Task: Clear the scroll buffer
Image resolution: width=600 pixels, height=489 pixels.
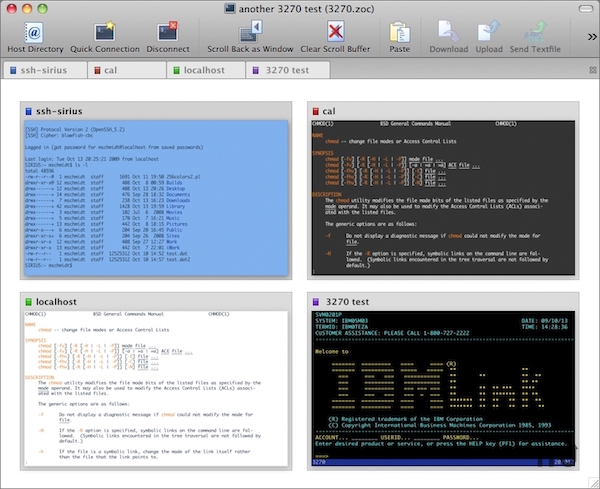Action: (x=338, y=33)
